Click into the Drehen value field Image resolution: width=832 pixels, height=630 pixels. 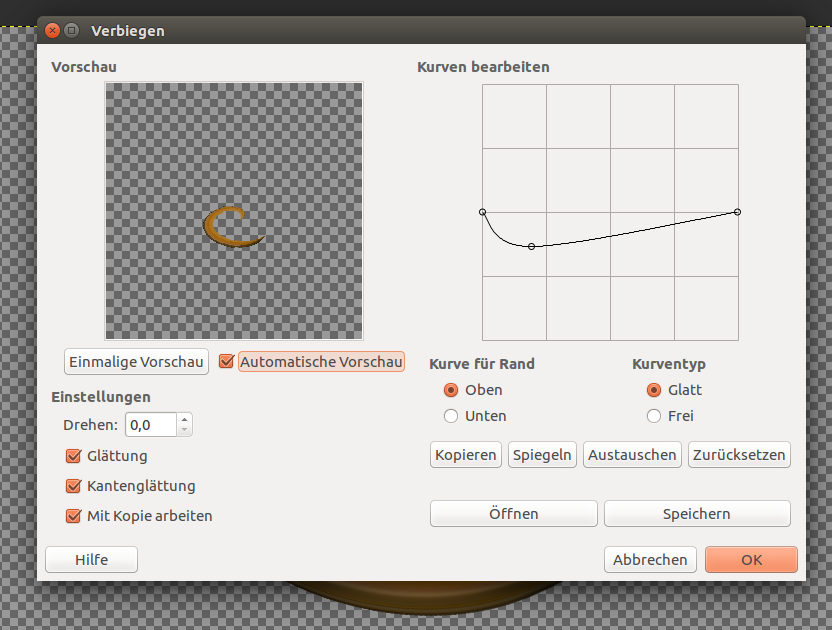point(150,425)
